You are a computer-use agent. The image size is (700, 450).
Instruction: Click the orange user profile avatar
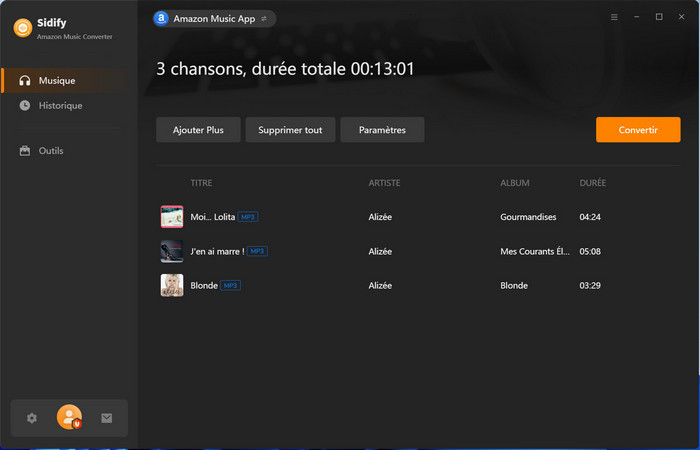pyautogui.click(x=69, y=418)
